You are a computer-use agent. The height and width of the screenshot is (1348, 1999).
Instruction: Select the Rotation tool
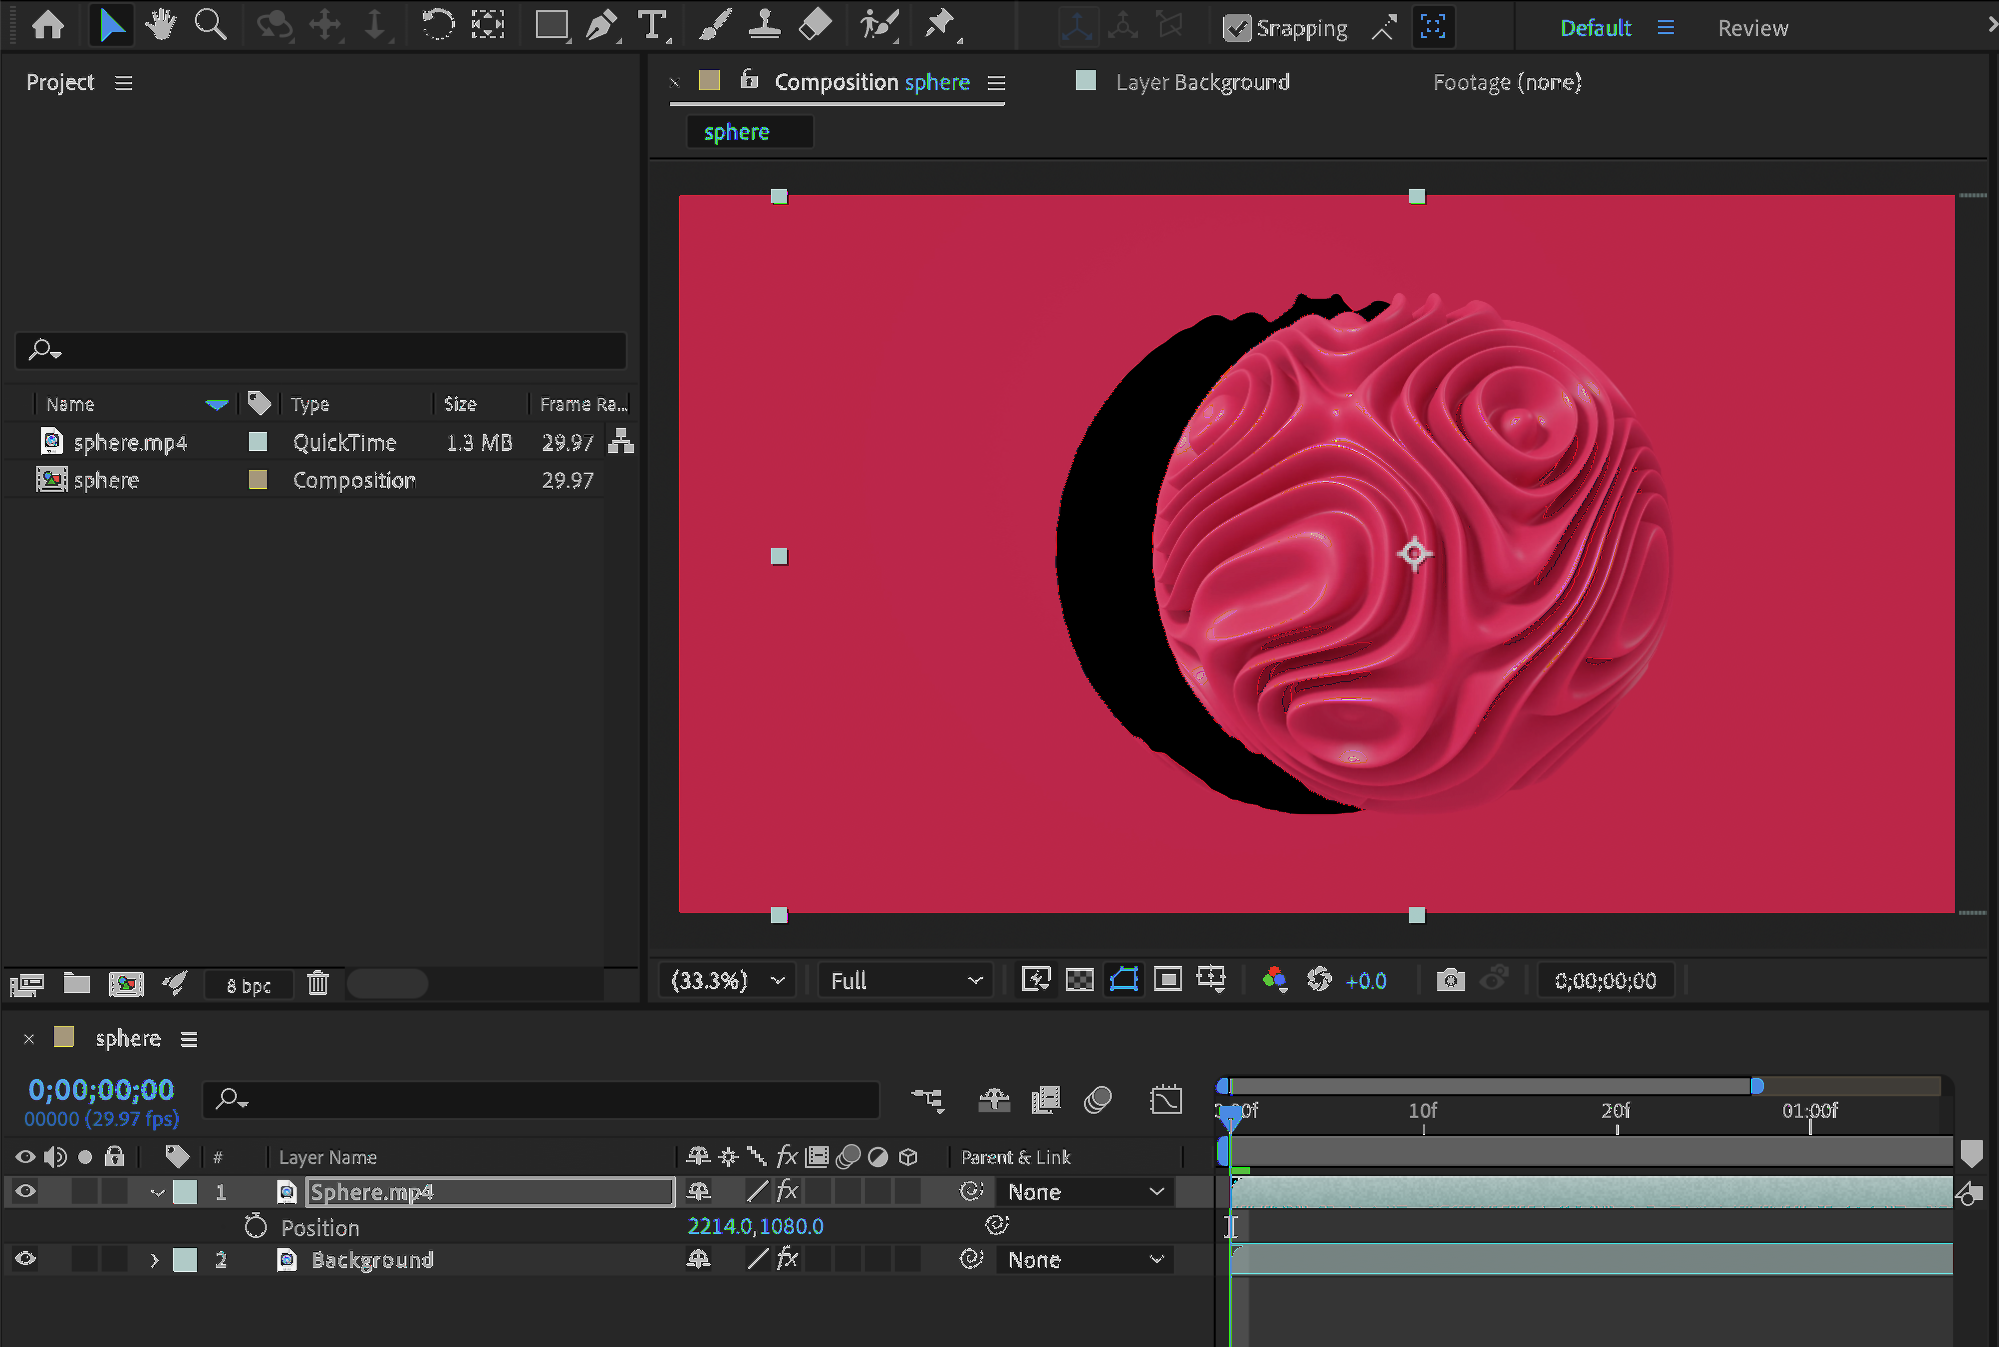437,25
